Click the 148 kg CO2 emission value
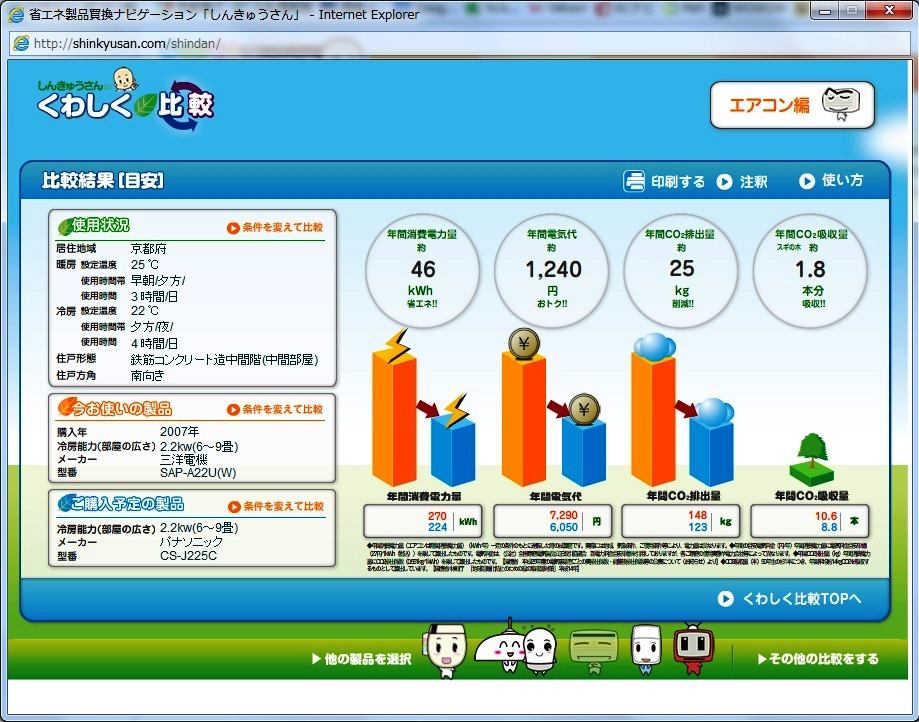 697,515
